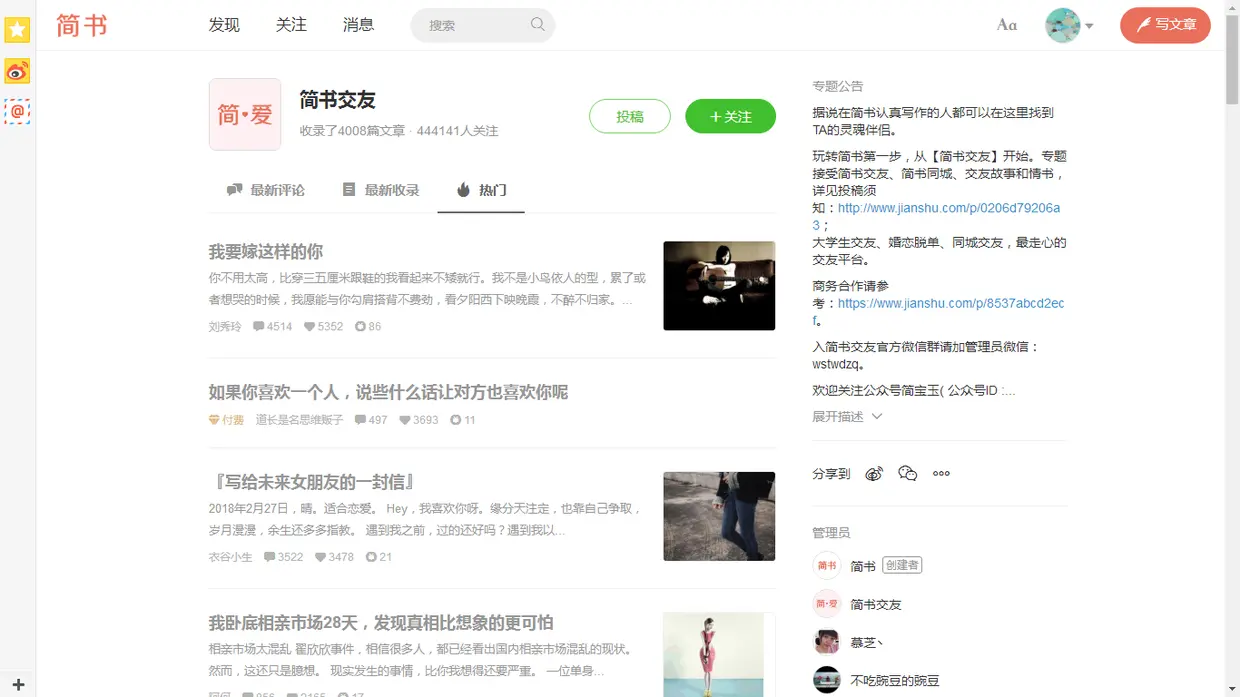The image size is (1240, 697).
Task: Click the 投稿 submission button
Action: click(x=629, y=116)
